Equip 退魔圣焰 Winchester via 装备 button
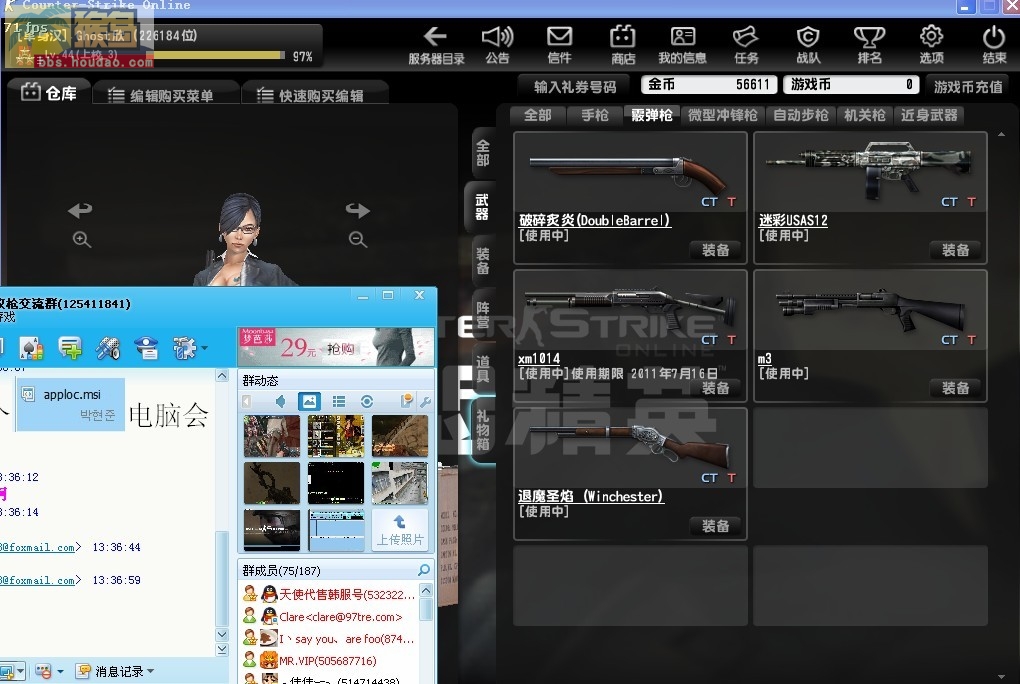This screenshot has width=1020, height=684. tap(716, 526)
